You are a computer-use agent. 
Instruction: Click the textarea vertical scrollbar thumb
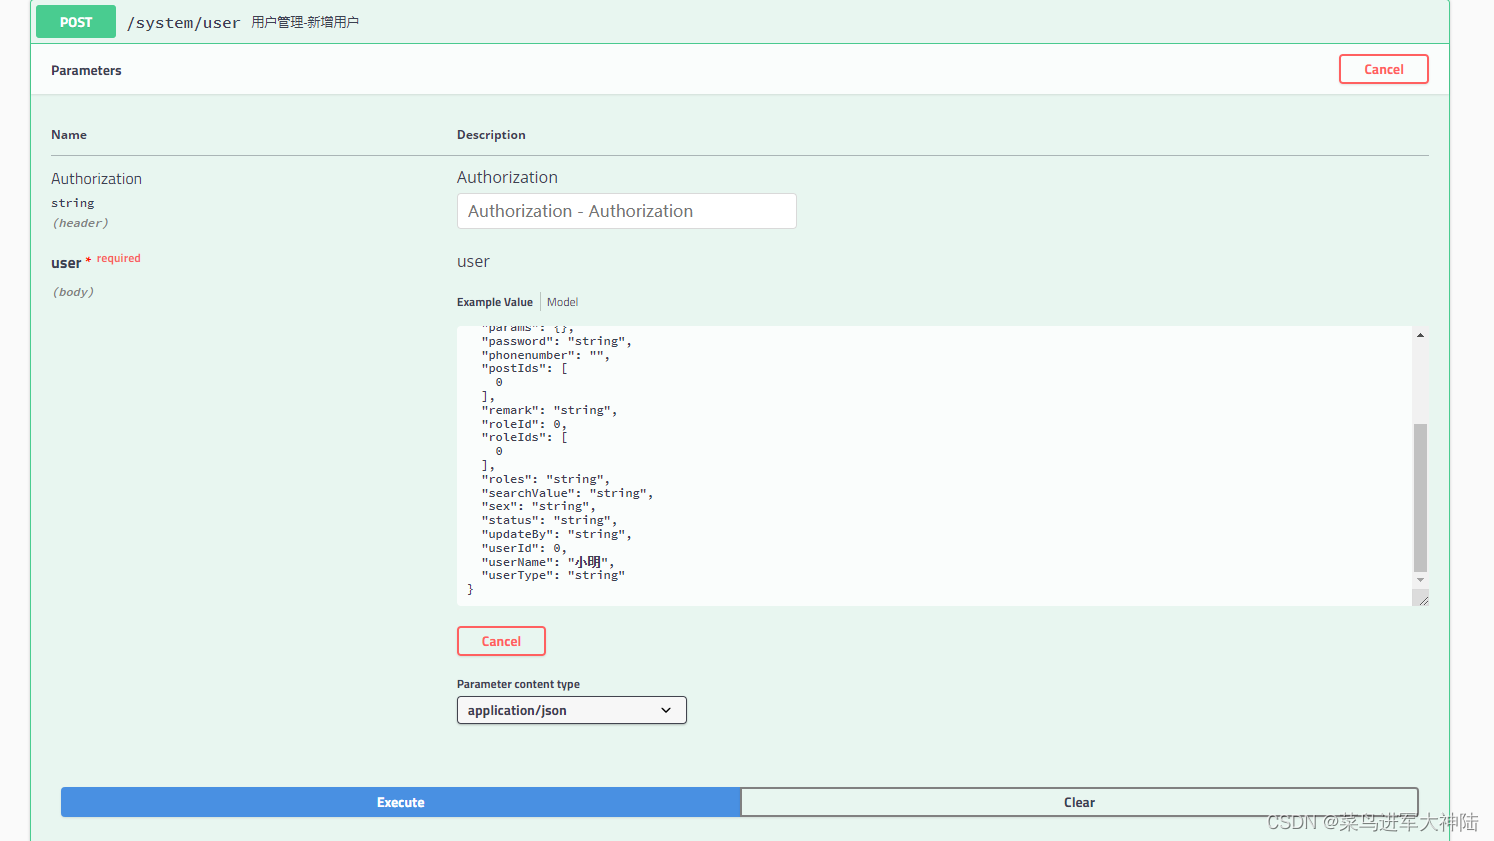coord(1420,497)
